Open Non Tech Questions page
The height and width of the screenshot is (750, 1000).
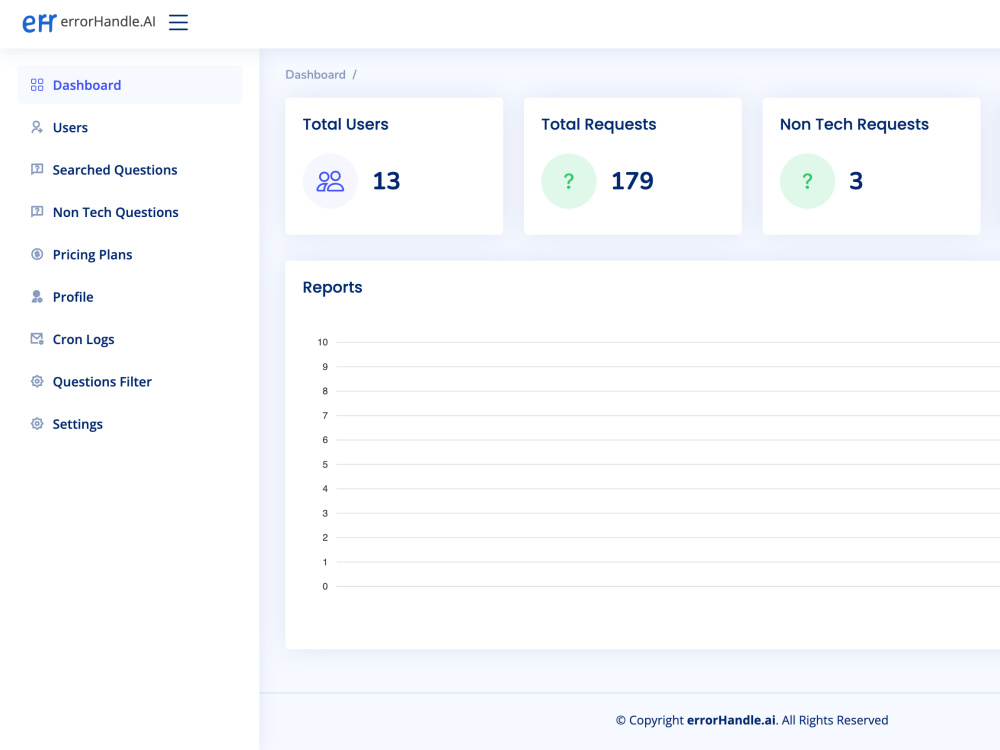click(x=129, y=212)
